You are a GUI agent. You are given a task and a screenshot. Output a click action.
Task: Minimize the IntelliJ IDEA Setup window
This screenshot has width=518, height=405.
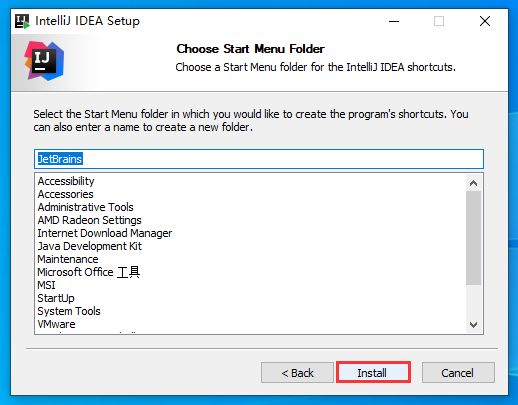pos(394,21)
